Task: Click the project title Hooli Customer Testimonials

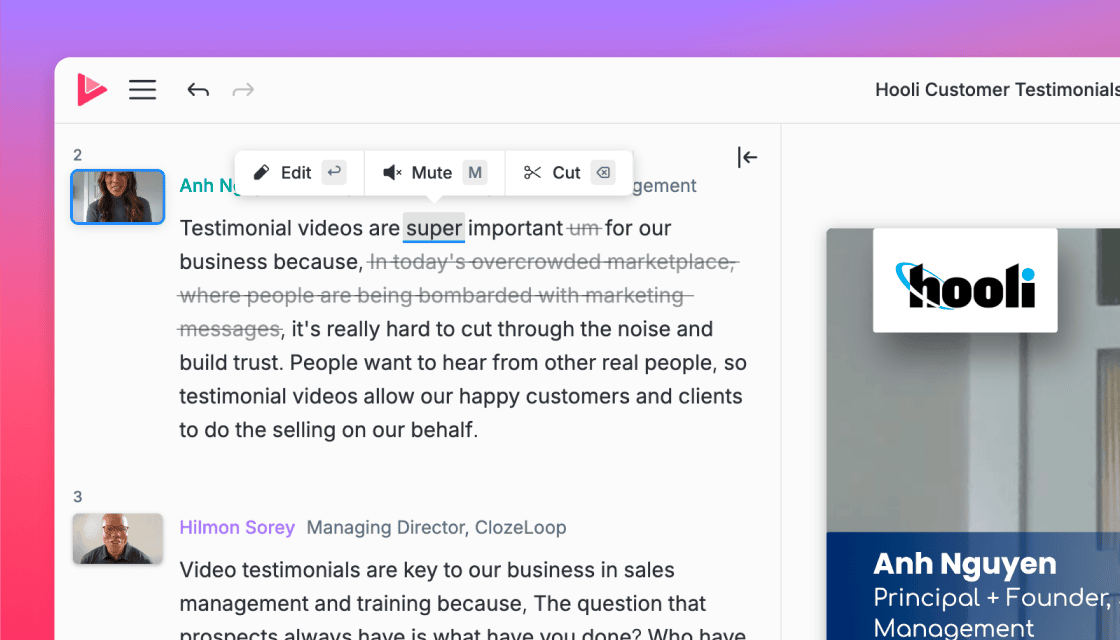Action: (x=997, y=90)
